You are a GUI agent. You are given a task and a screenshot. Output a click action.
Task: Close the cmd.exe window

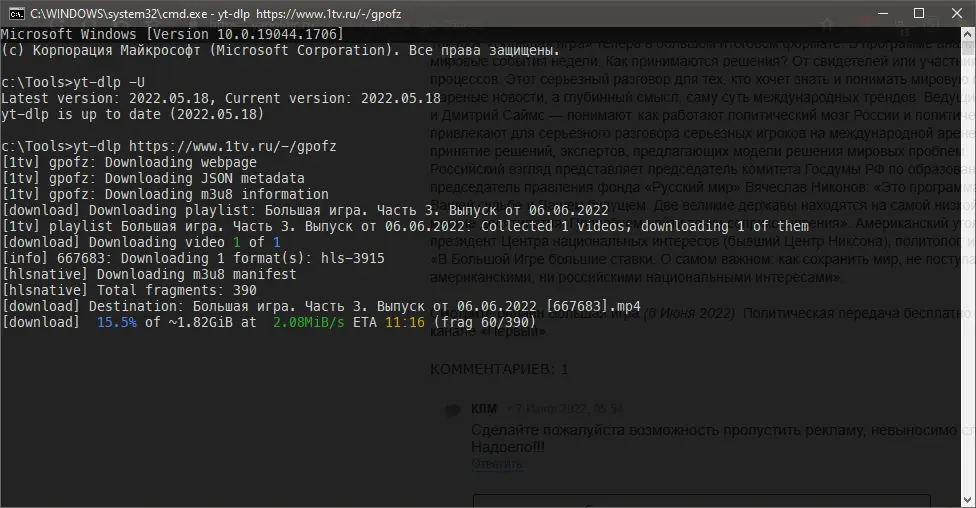coord(957,13)
